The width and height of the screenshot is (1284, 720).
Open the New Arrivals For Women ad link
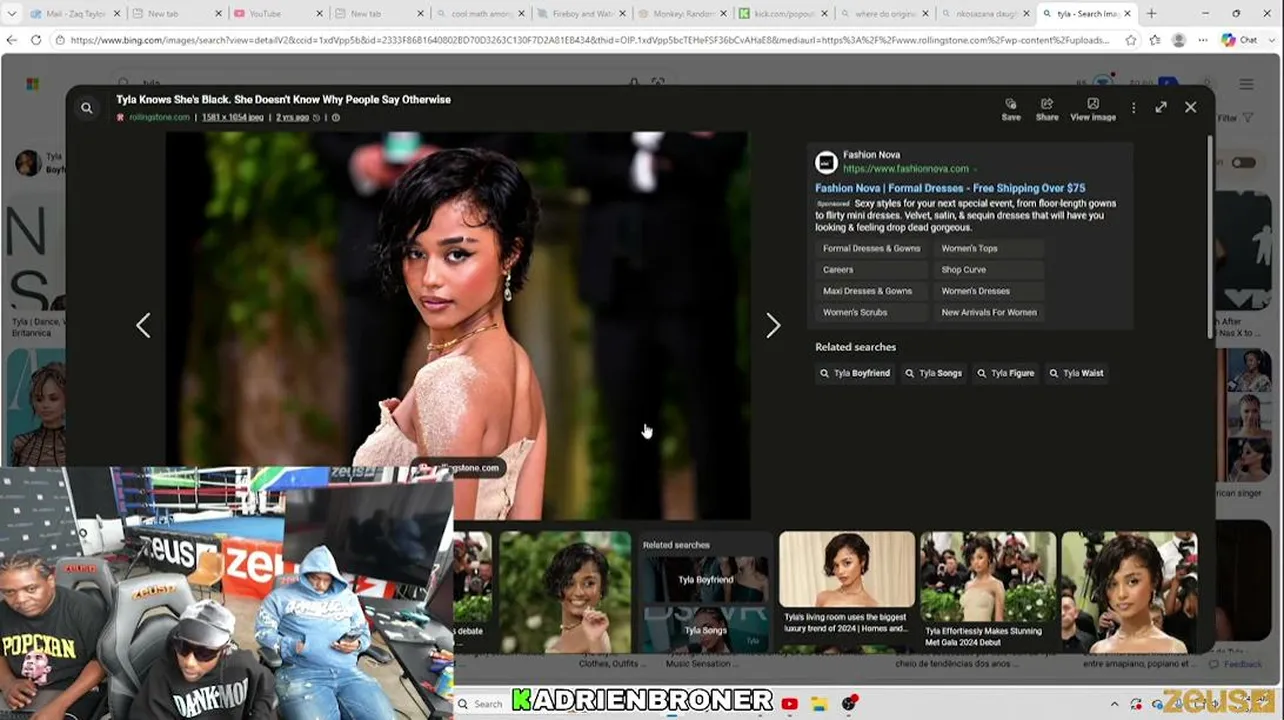[988, 312]
